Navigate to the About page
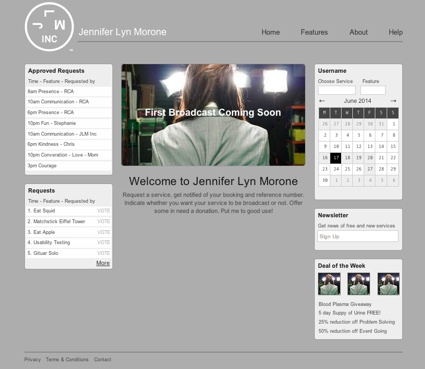The image size is (425, 369). click(x=358, y=32)
